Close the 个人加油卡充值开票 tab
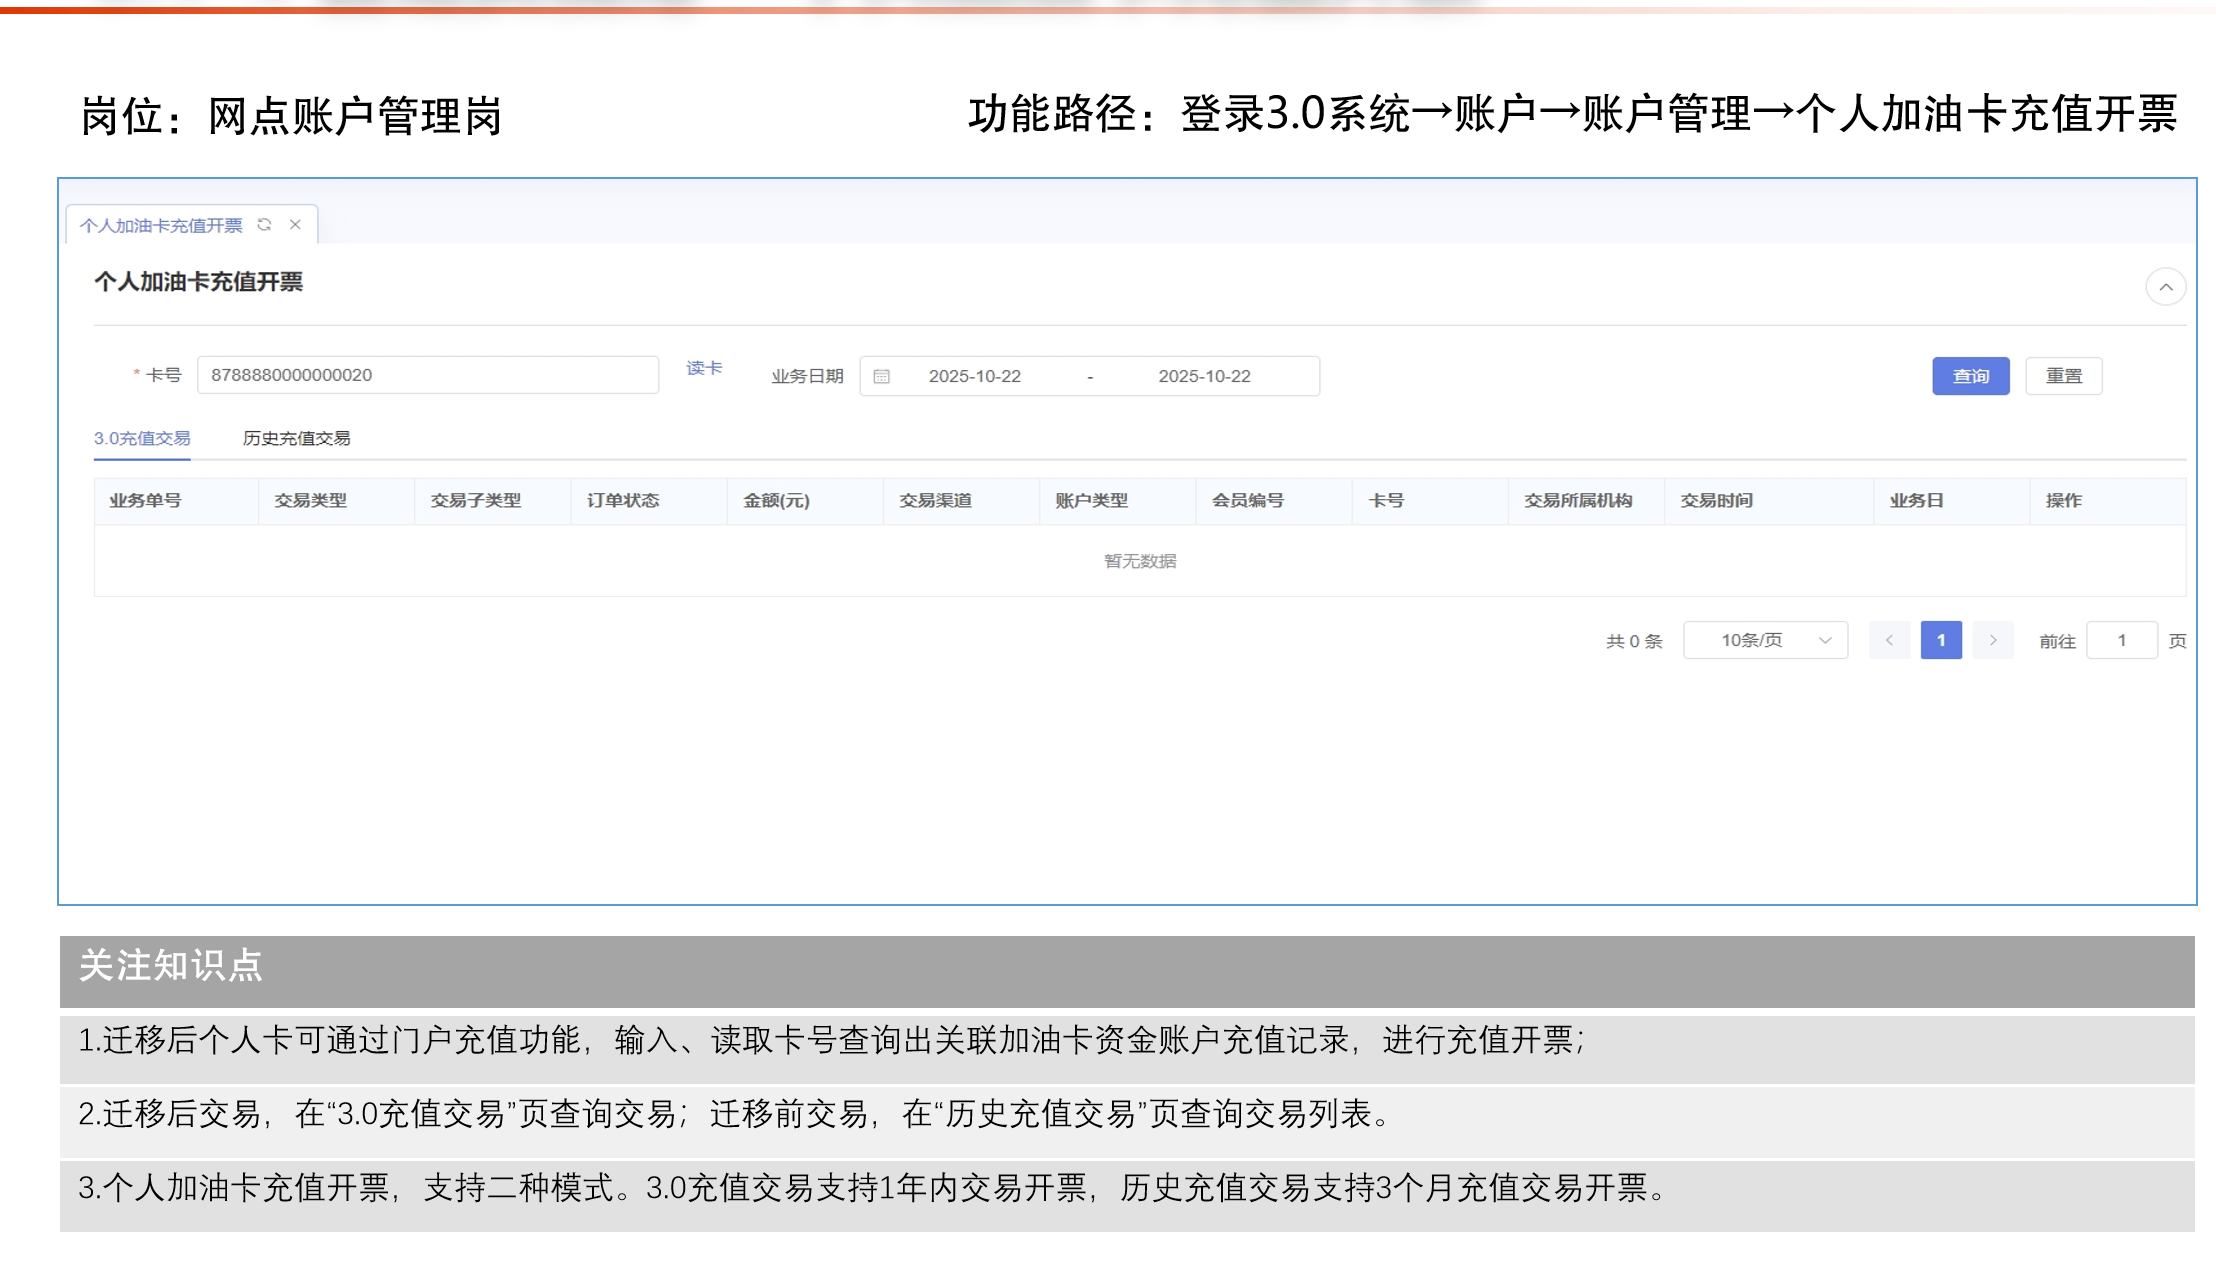 coord(295,225)
